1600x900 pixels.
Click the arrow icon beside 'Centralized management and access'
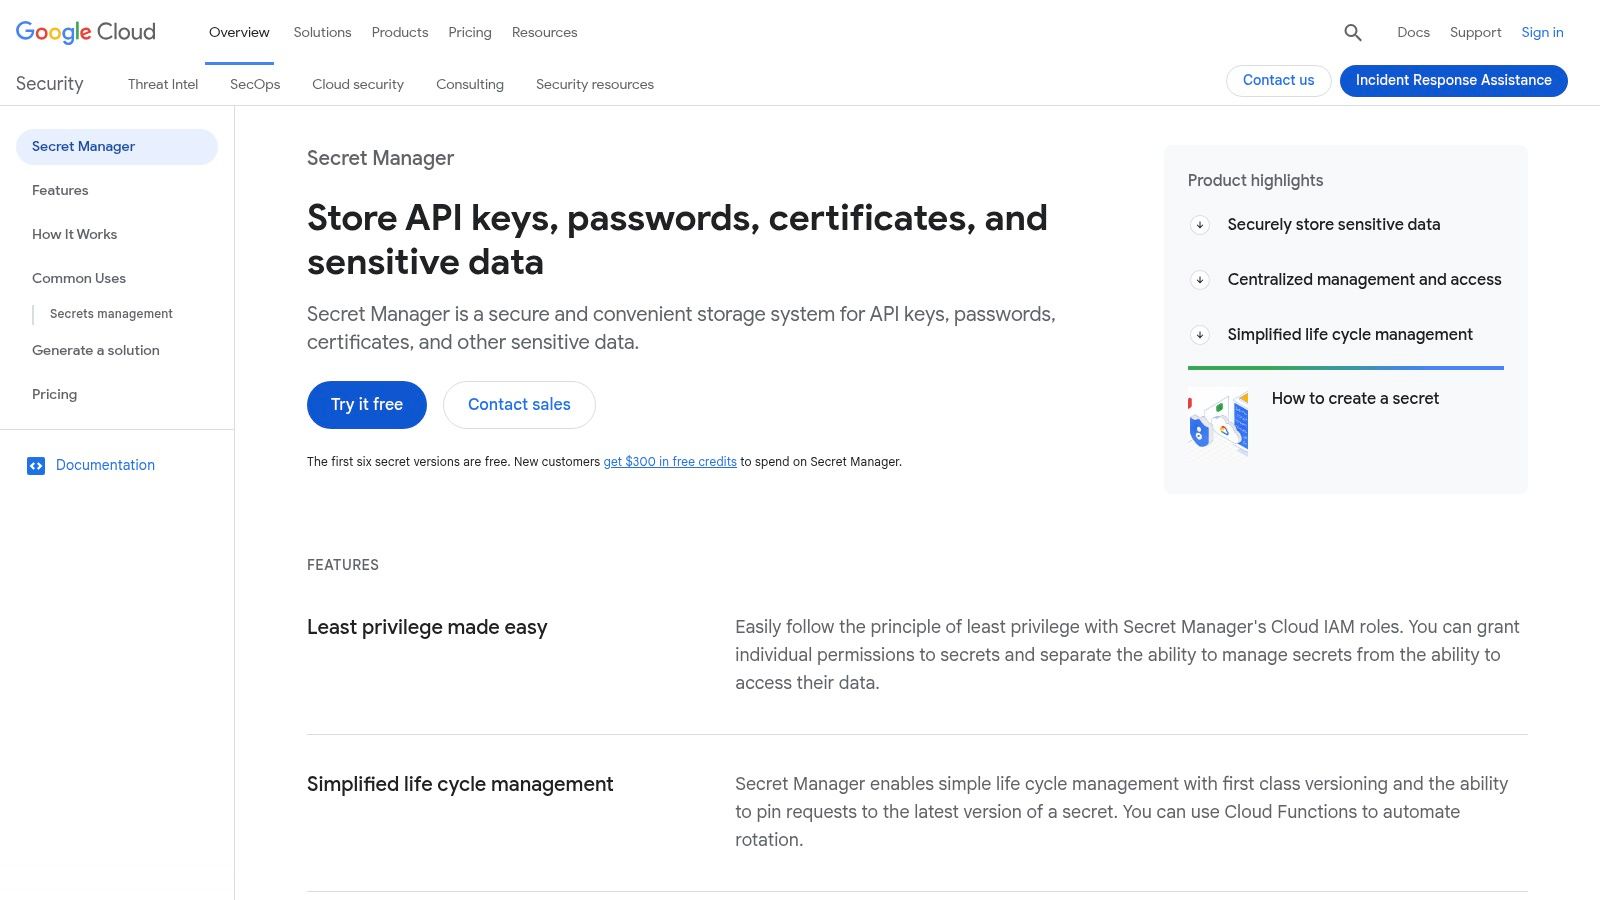[x=1199, y=280]
